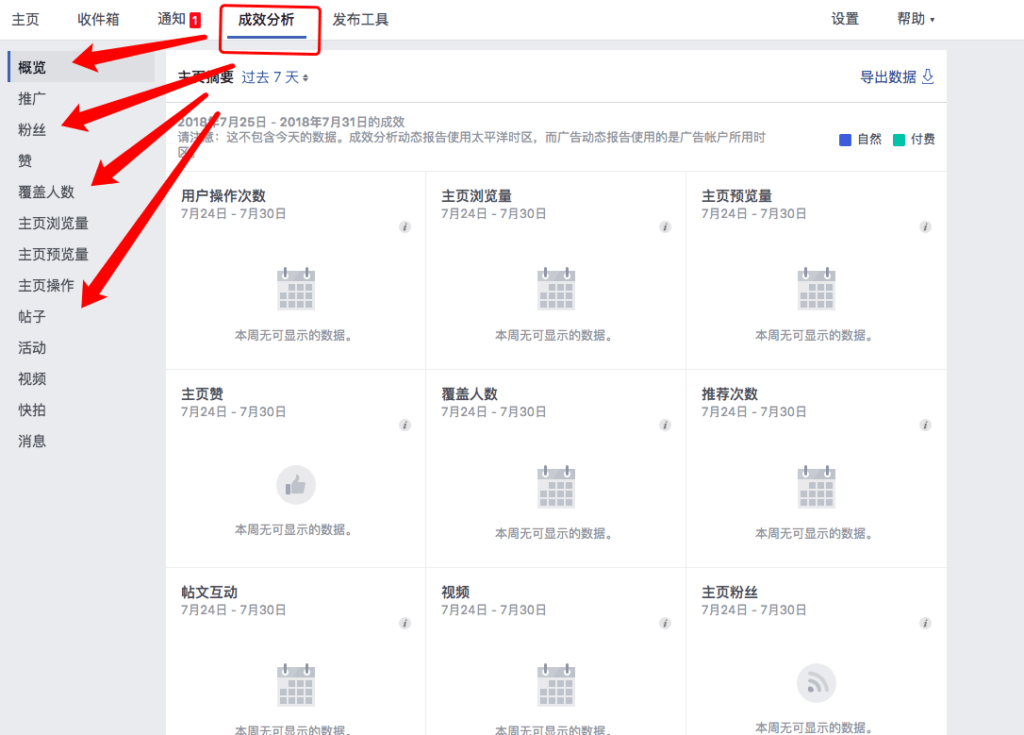Click the info icon on 主页预览量 card

pos(925,227)
